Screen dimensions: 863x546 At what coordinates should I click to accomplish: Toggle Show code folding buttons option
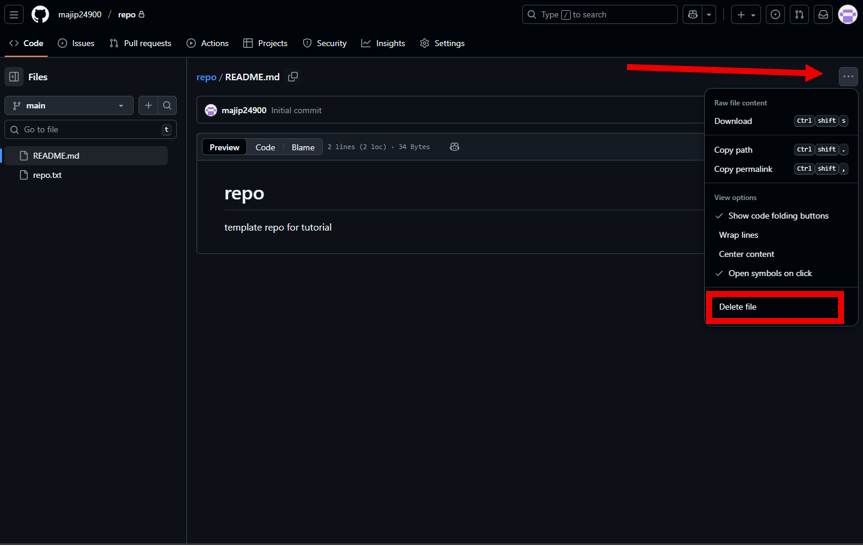[781, 216]
